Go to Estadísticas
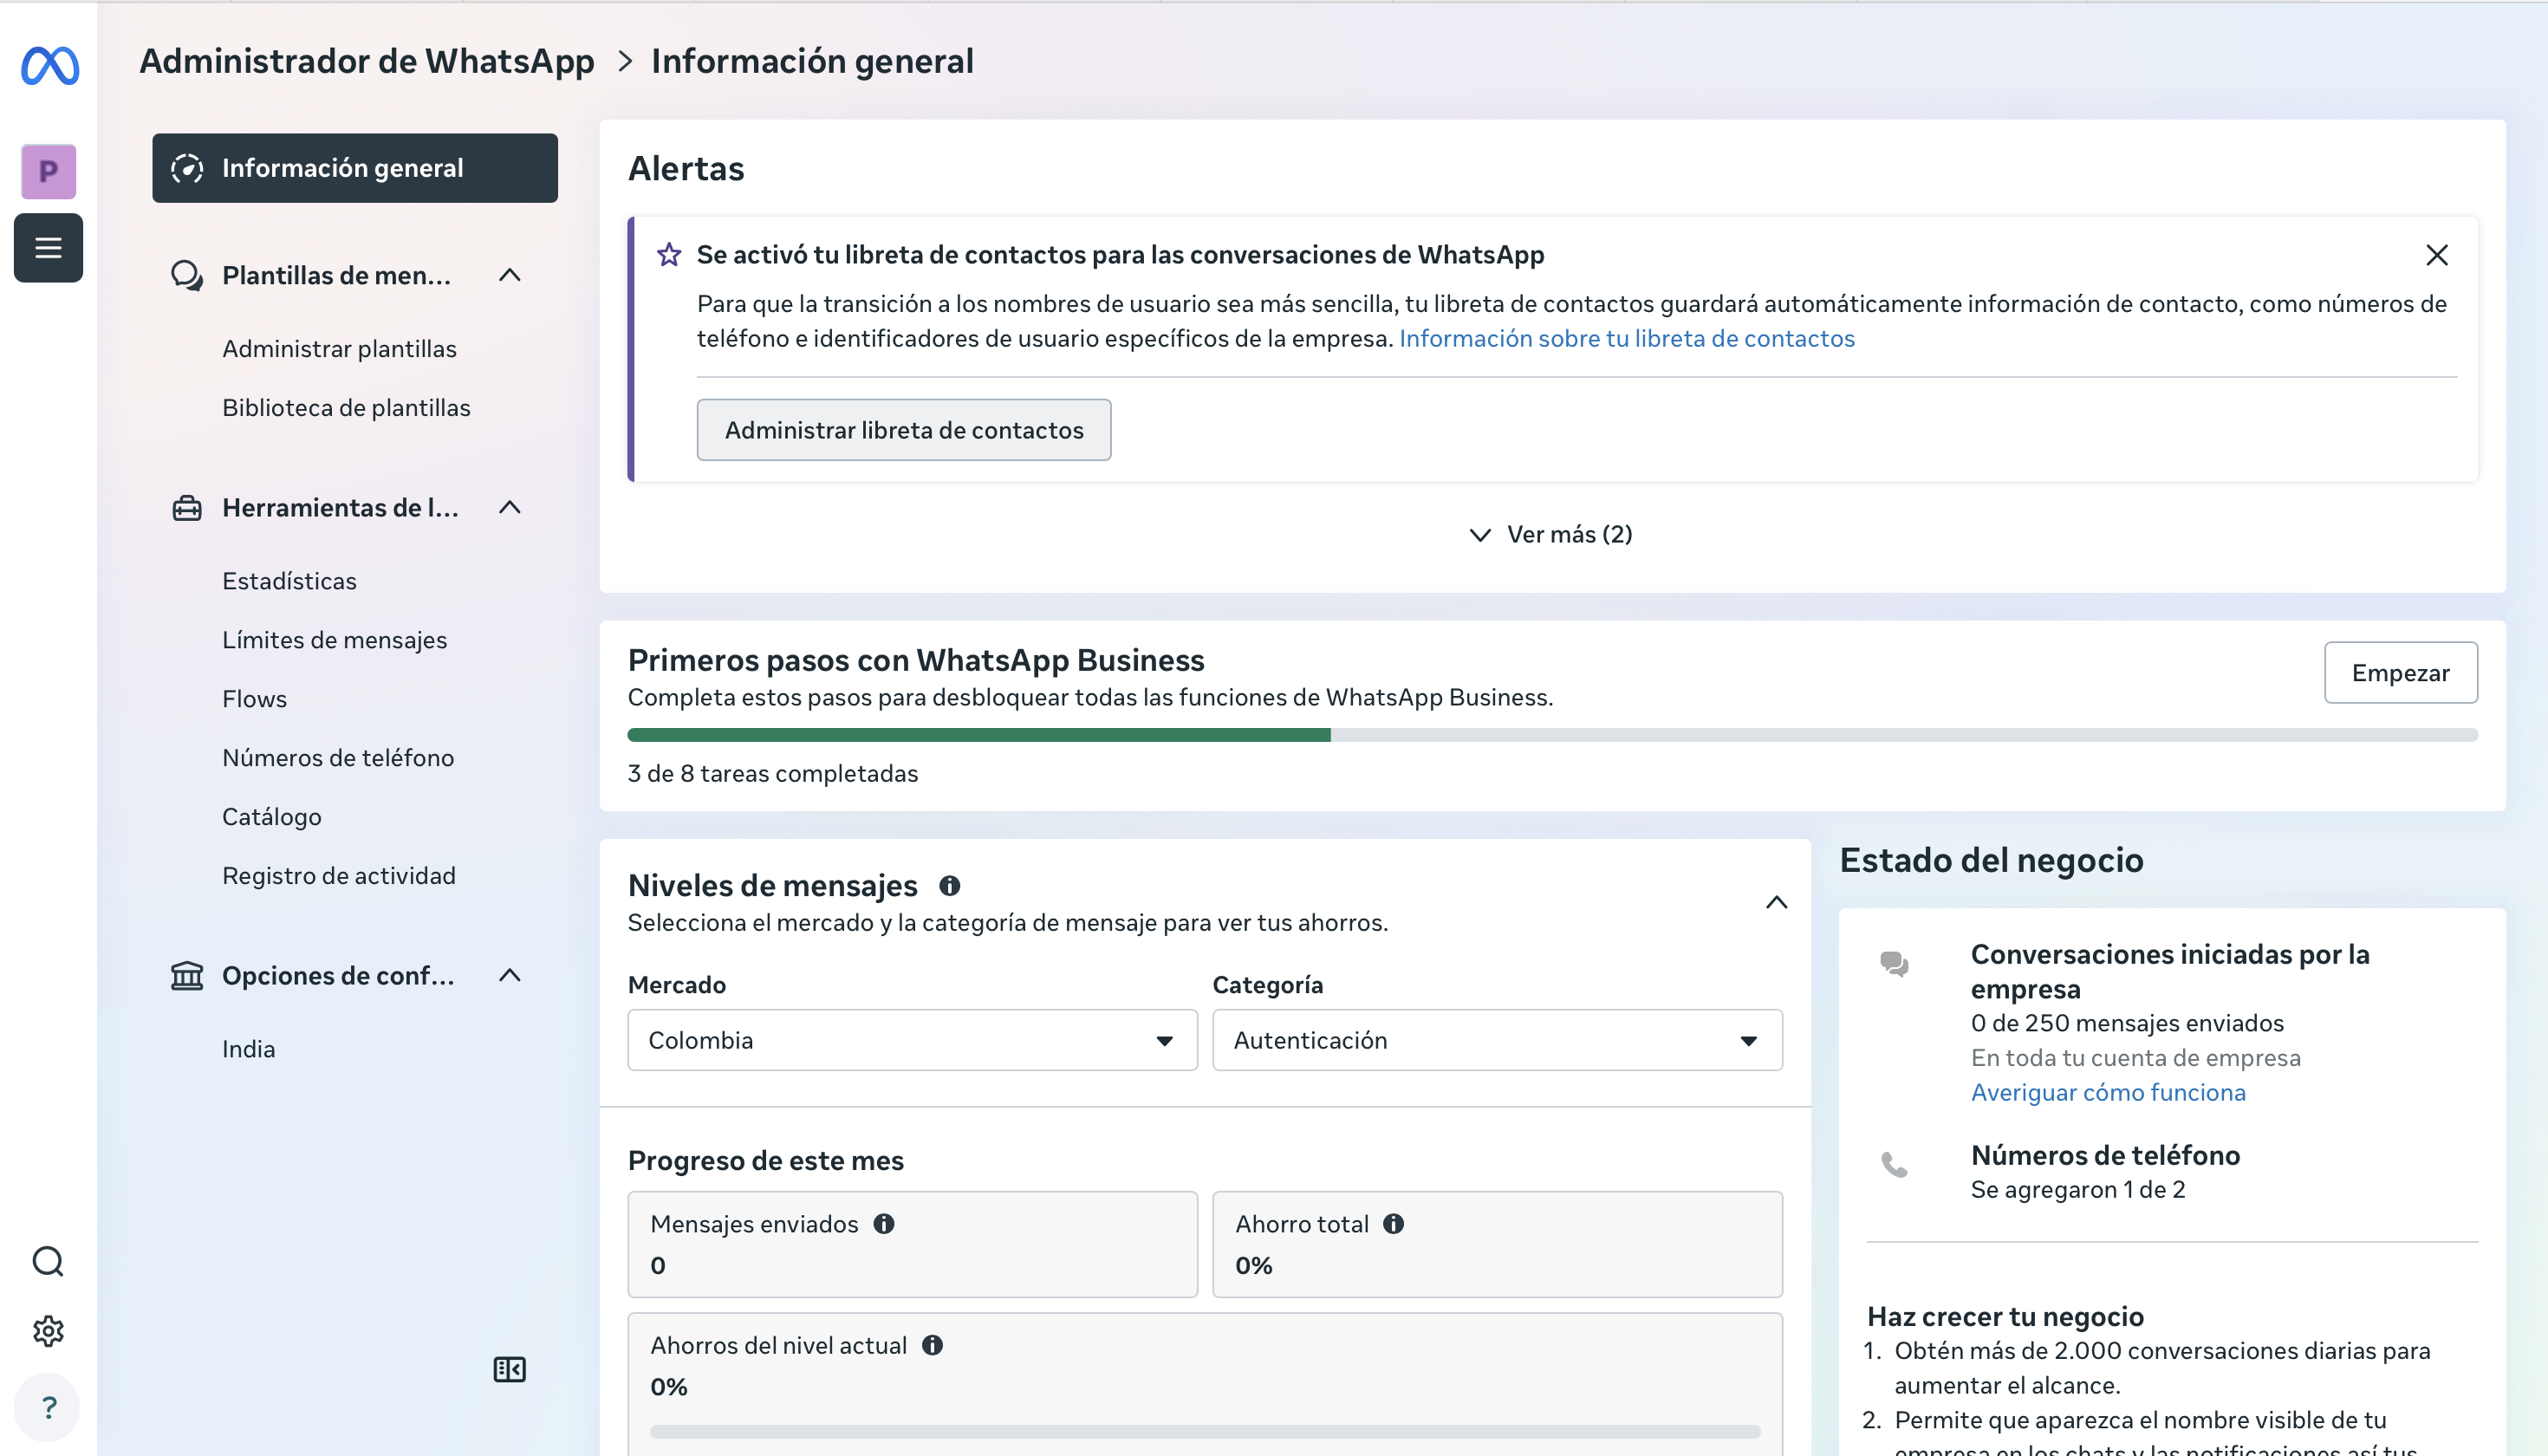This screenshot has width=2548, height=1456. 289,581
